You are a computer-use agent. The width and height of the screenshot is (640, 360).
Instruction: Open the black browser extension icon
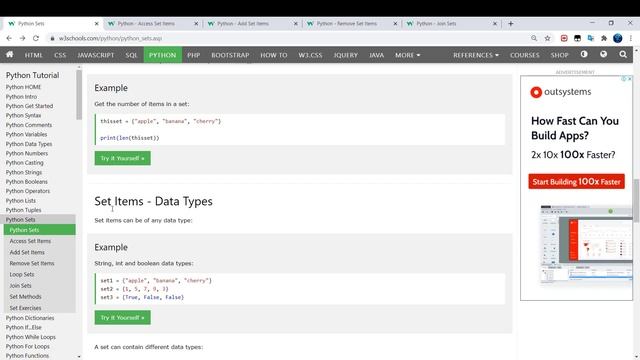click(577, 38)
